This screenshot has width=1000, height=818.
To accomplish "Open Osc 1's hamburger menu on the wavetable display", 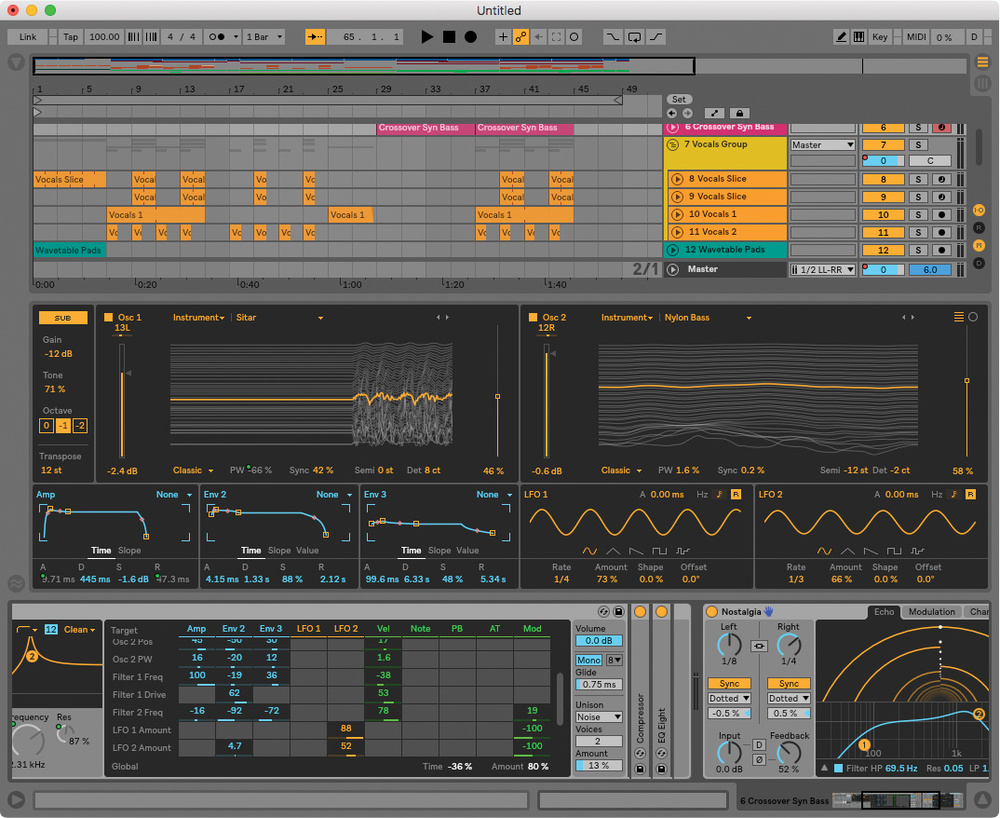I will tap(958, 317).
